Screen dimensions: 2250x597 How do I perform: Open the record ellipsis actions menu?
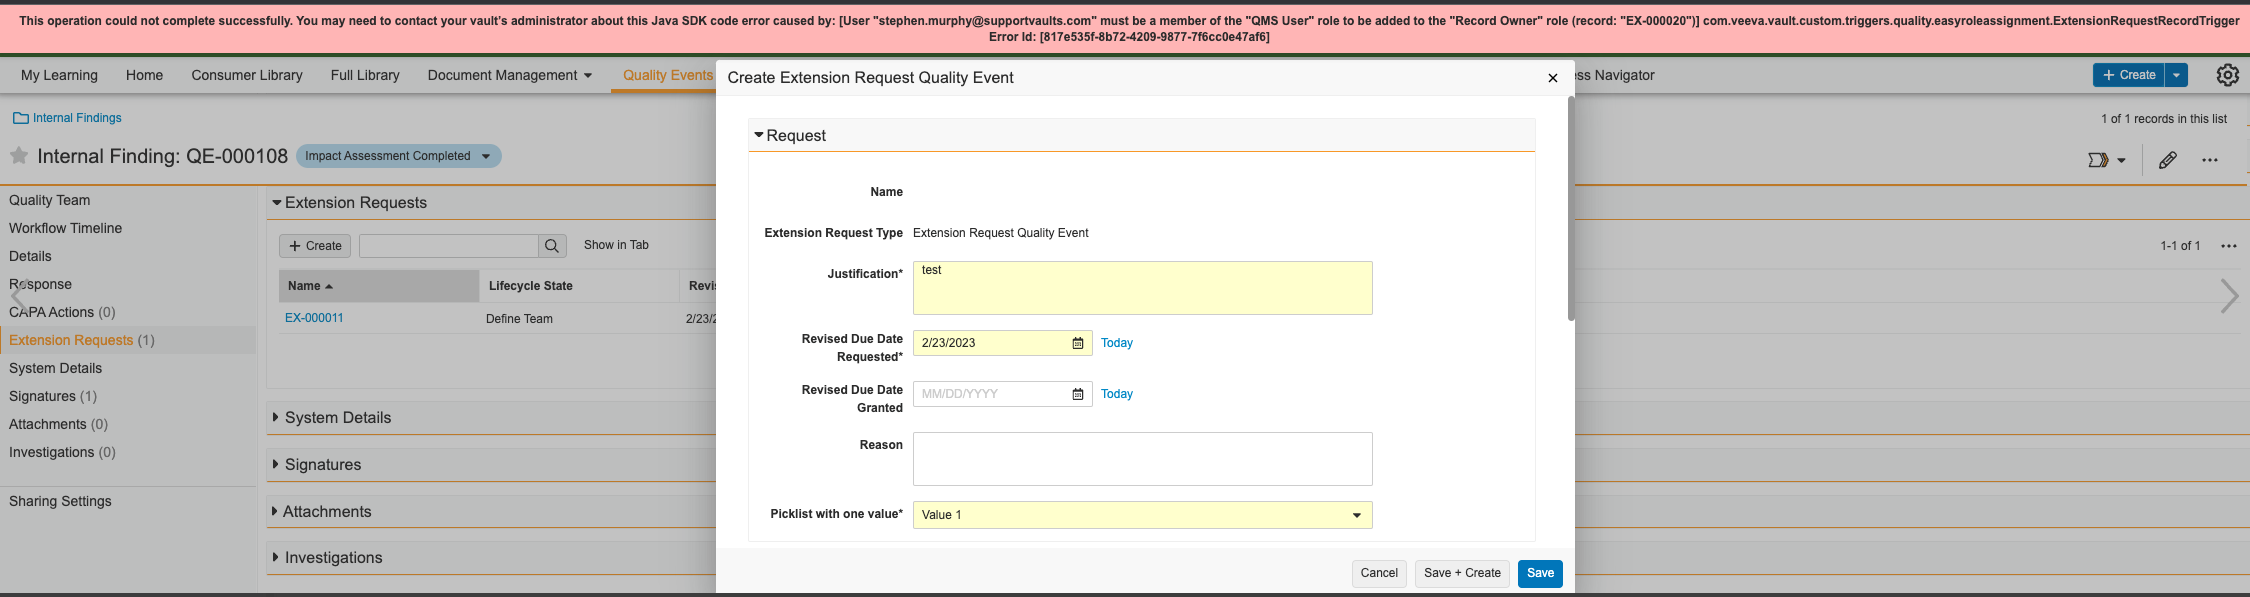tap(2209, 160)
